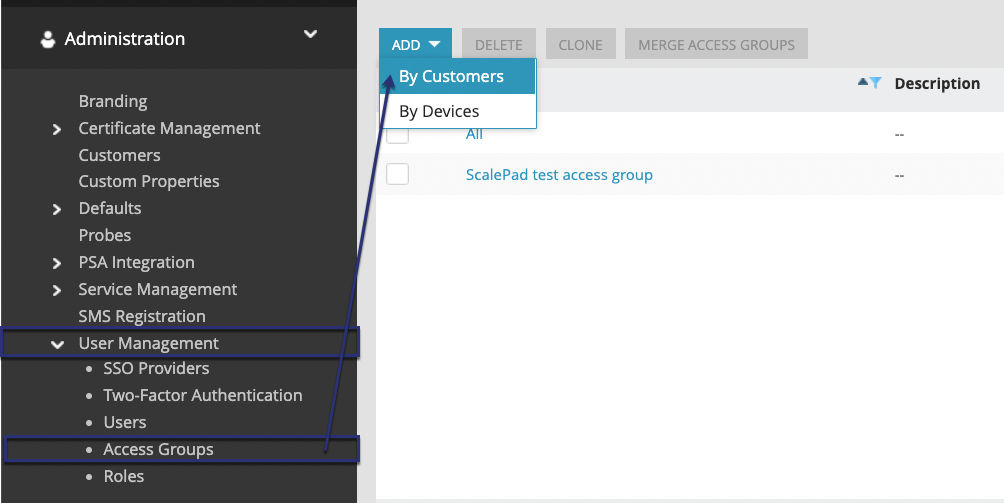Click the ADD dropdown button
The height and width of the screenshot is (503, 1004).
[416, 44]
